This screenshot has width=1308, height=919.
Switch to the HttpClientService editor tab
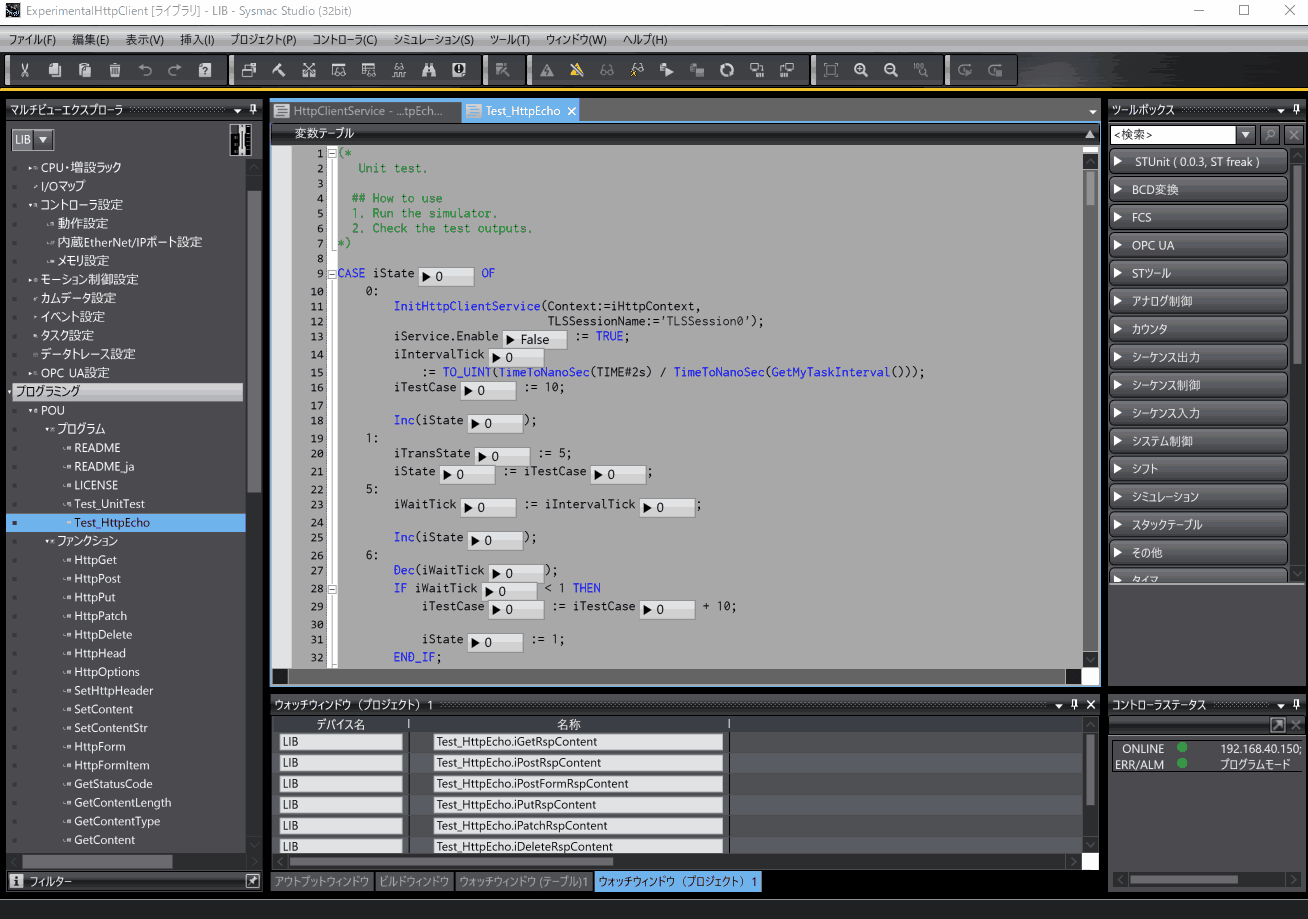[366, 111]
